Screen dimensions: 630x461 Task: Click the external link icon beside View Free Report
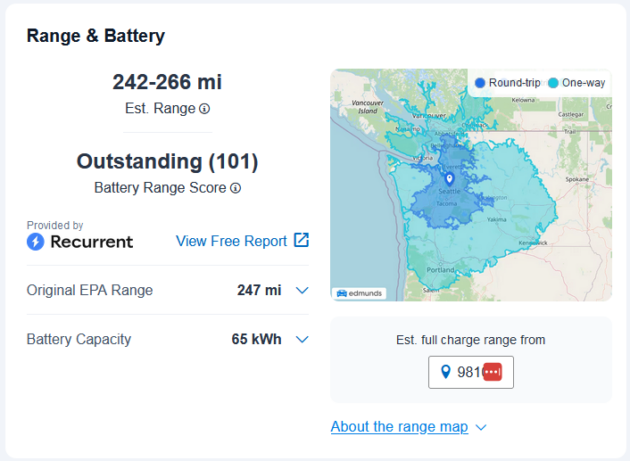301,240
